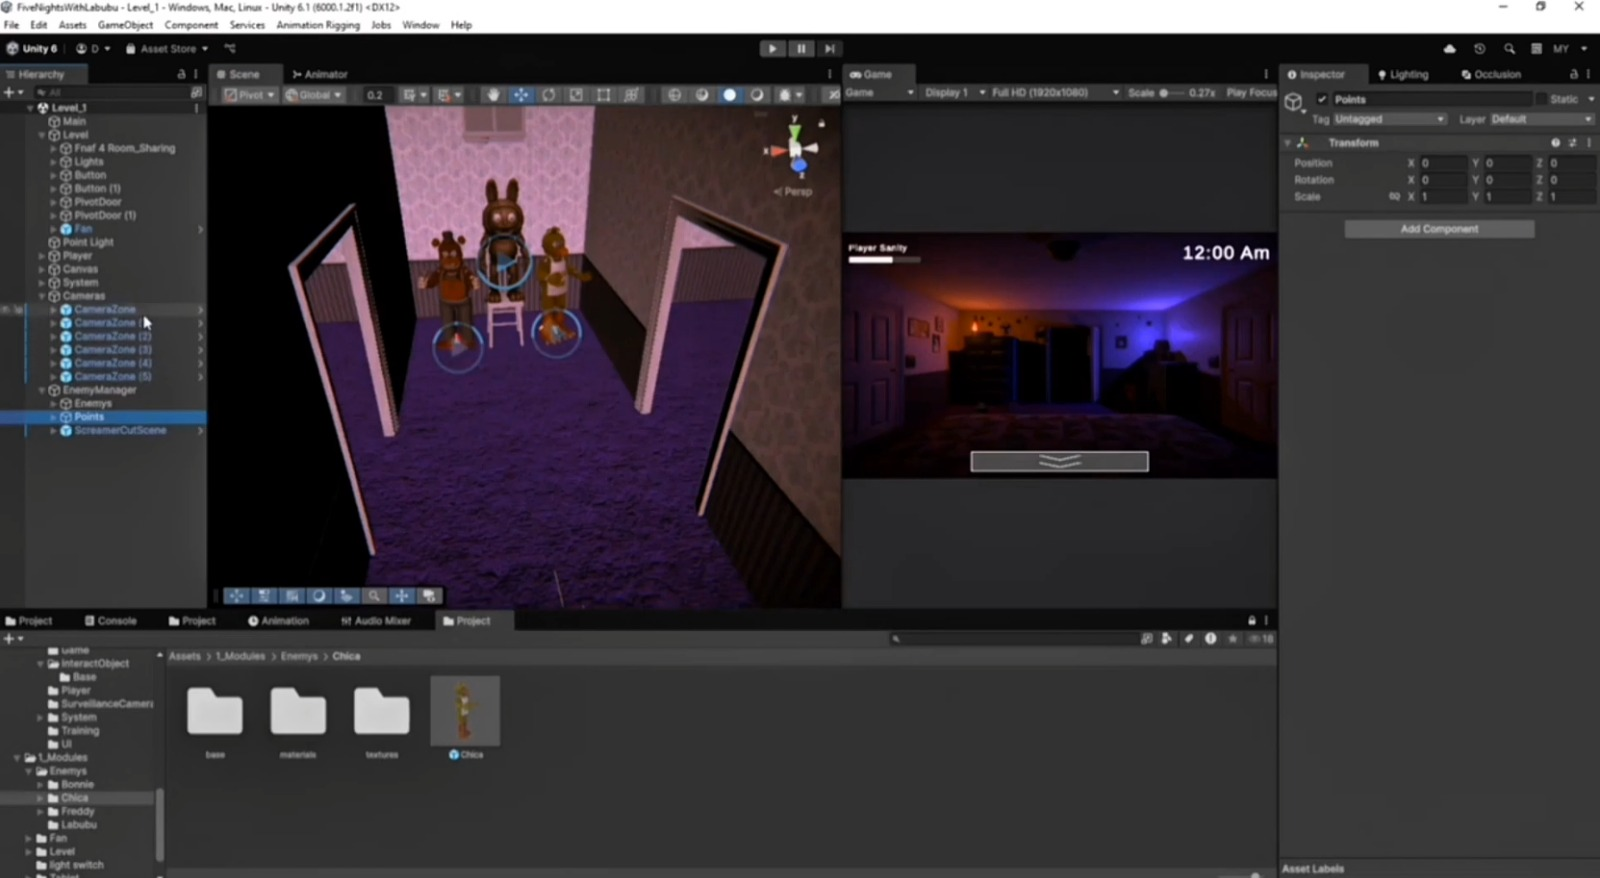Select the Move tool in Scene toolbar
This screenshot has height=878, width=1600.
coord(521,95)
